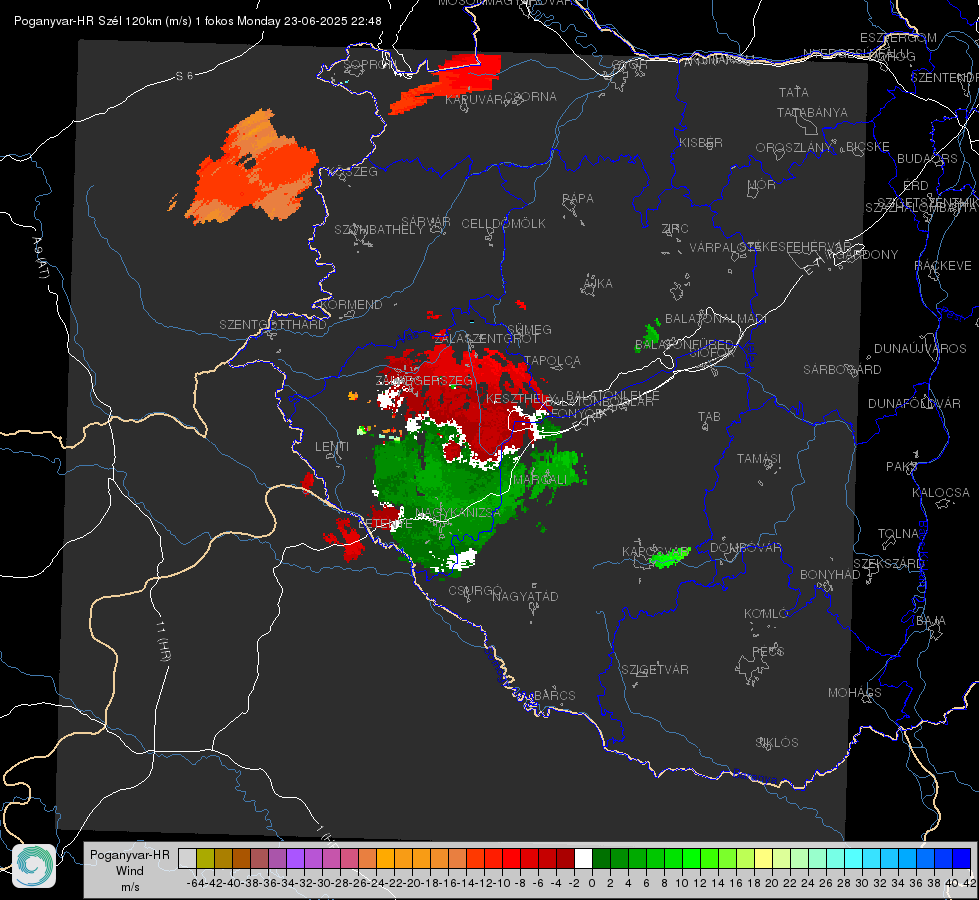This screenshot has width=979, height=900.
Task: Click the CELLDOMOLK city label
Action: (x=503, y=224)
